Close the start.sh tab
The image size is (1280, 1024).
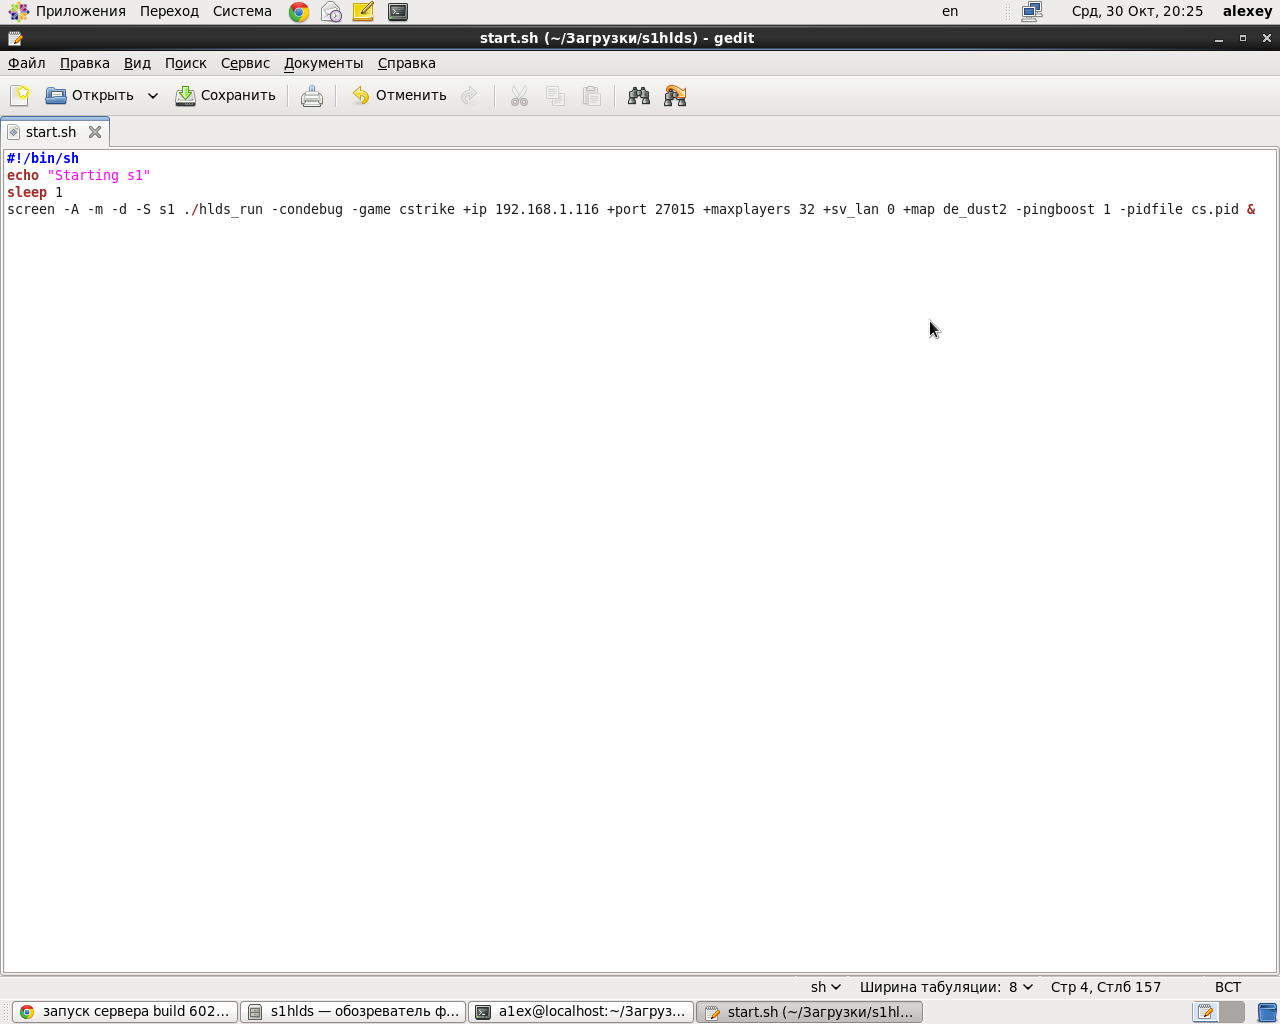95,132
